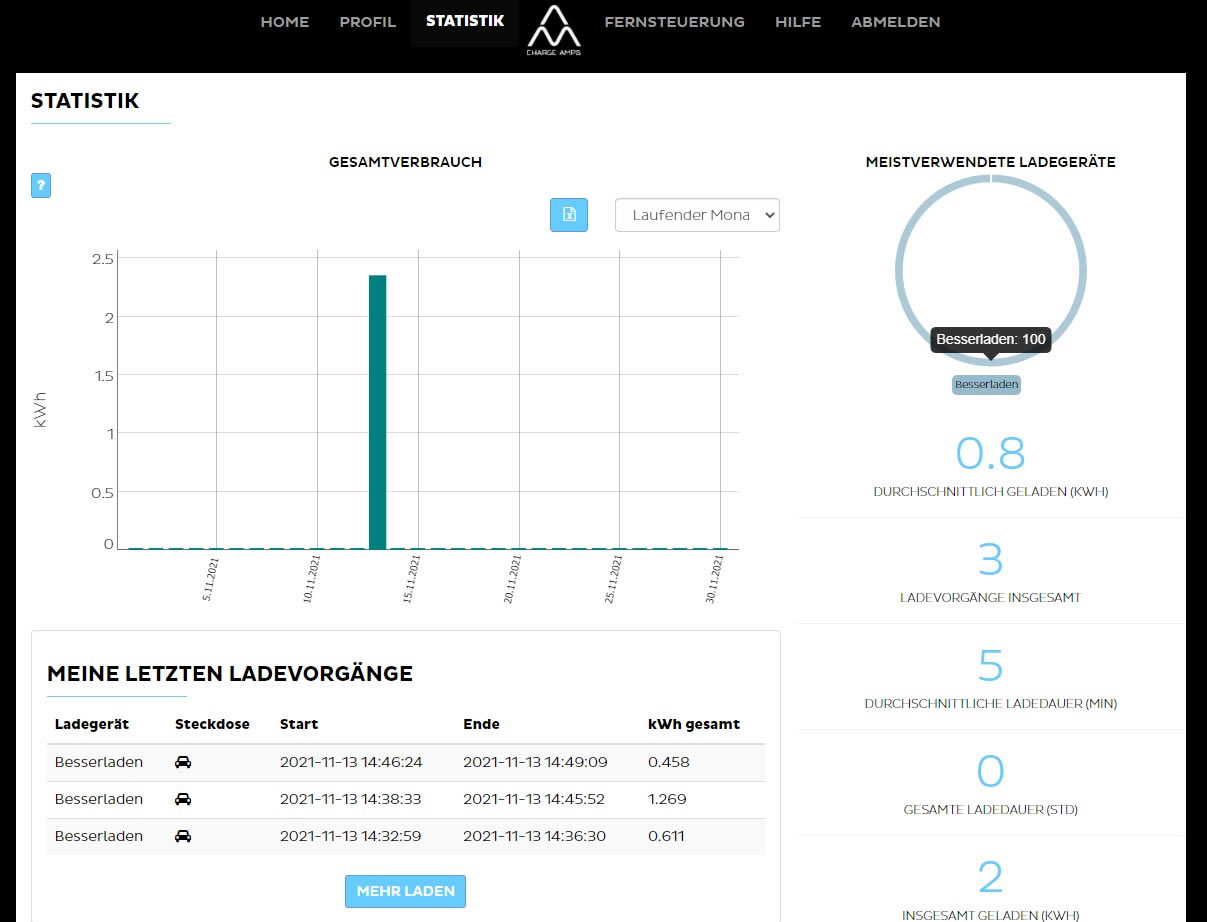The image size is (1207, 922).
Task: Click the teal consumption bar in chart
Action: pyautogui.click(x=377, y=410)
